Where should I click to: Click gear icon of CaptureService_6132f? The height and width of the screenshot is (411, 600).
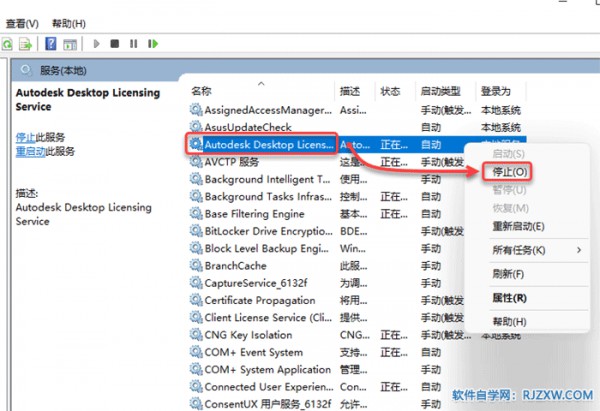click(196, 283)
